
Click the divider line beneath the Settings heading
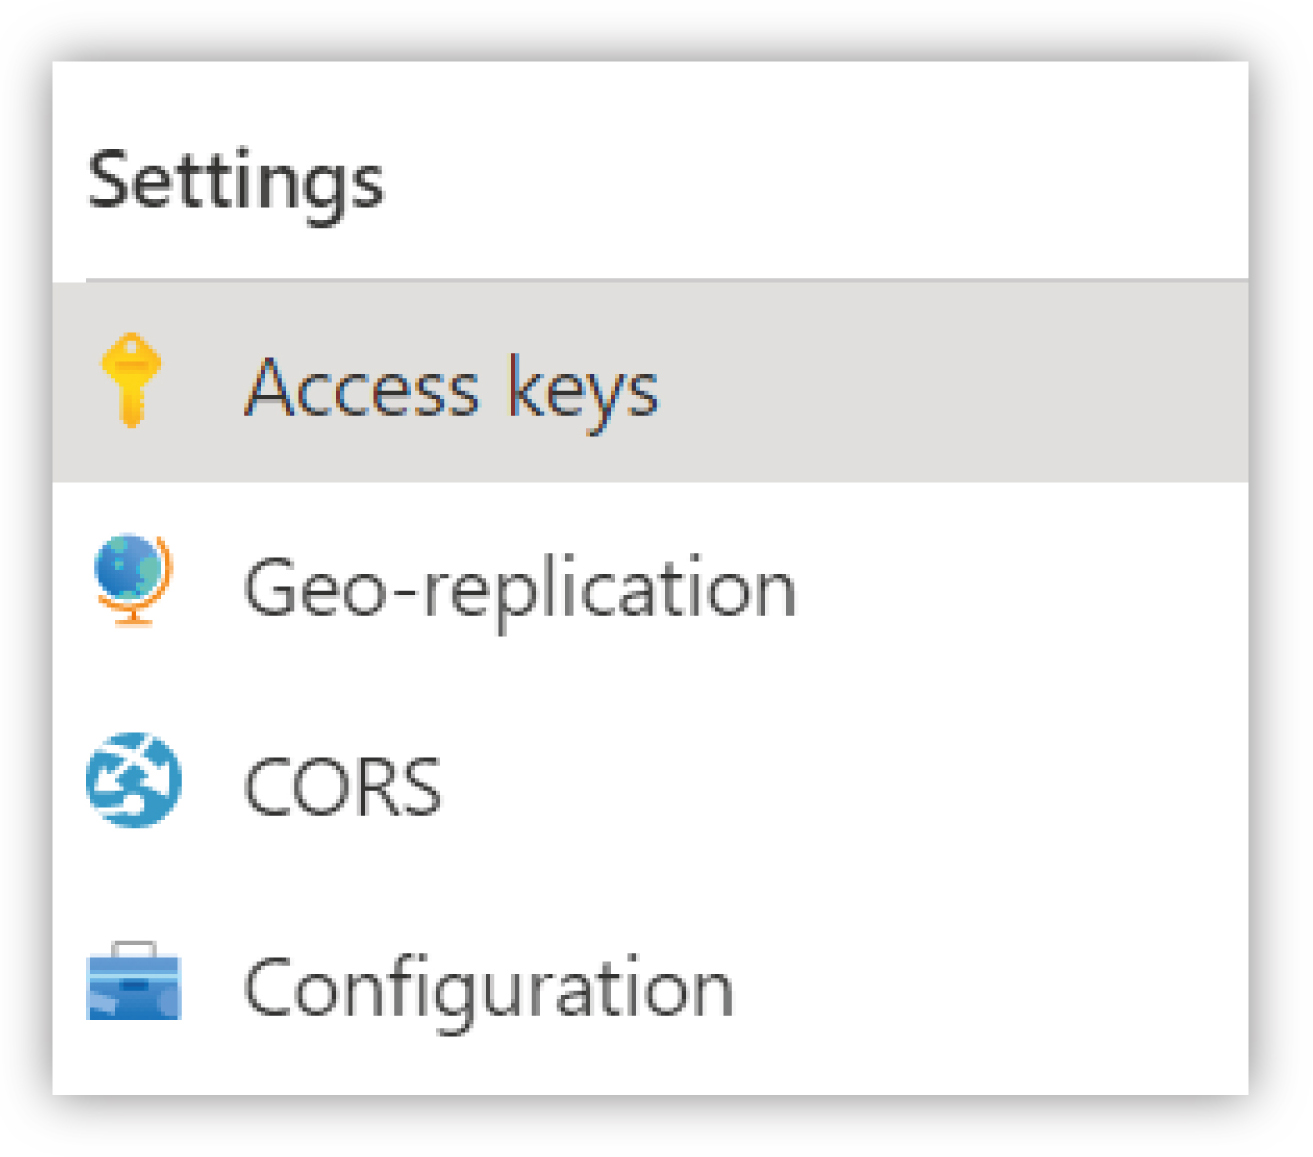tap(667, 280)
